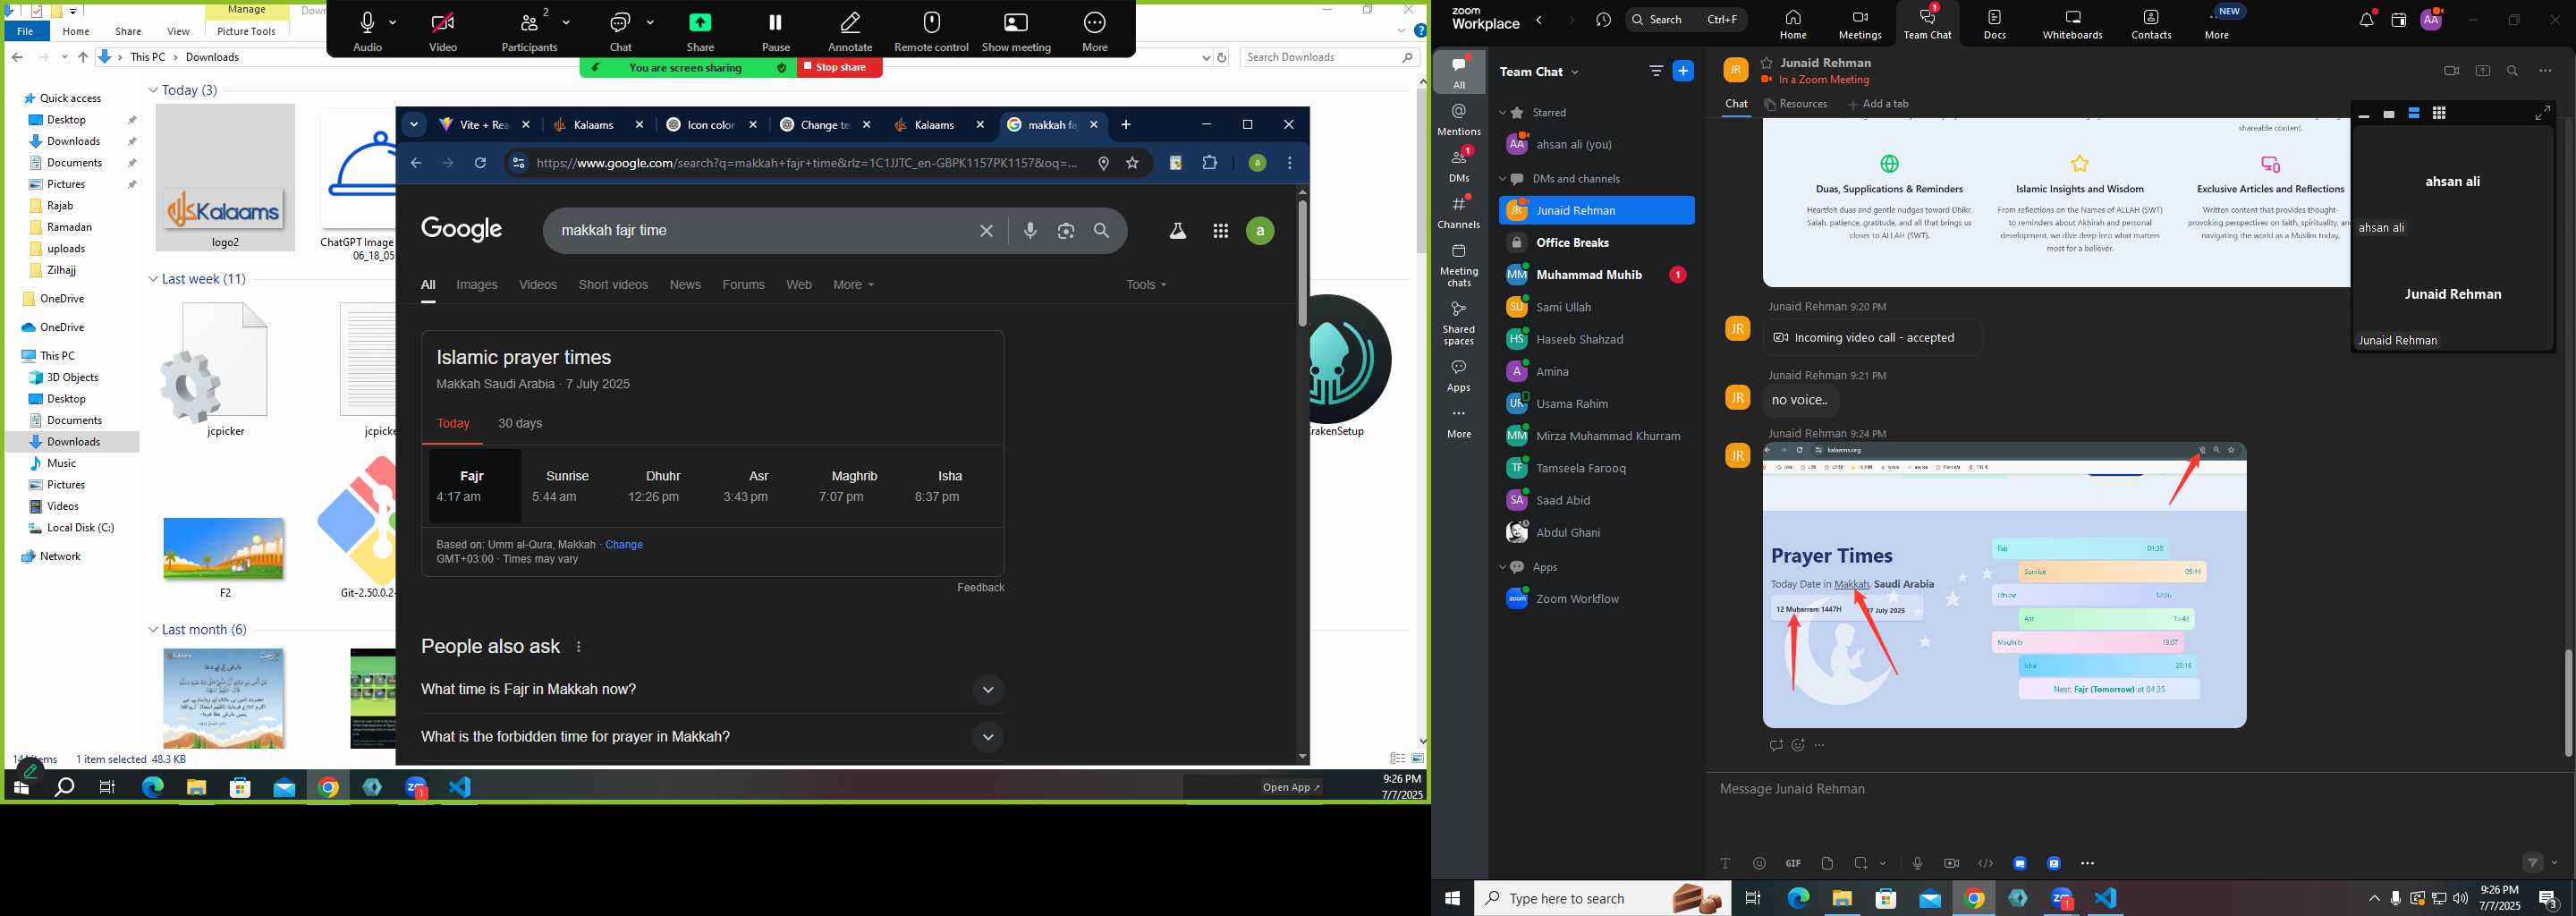Image resolution: width=2576 pixels, height=916 pixels.
Task: Expand the video panel to full size
Action: coord(2542,114)
